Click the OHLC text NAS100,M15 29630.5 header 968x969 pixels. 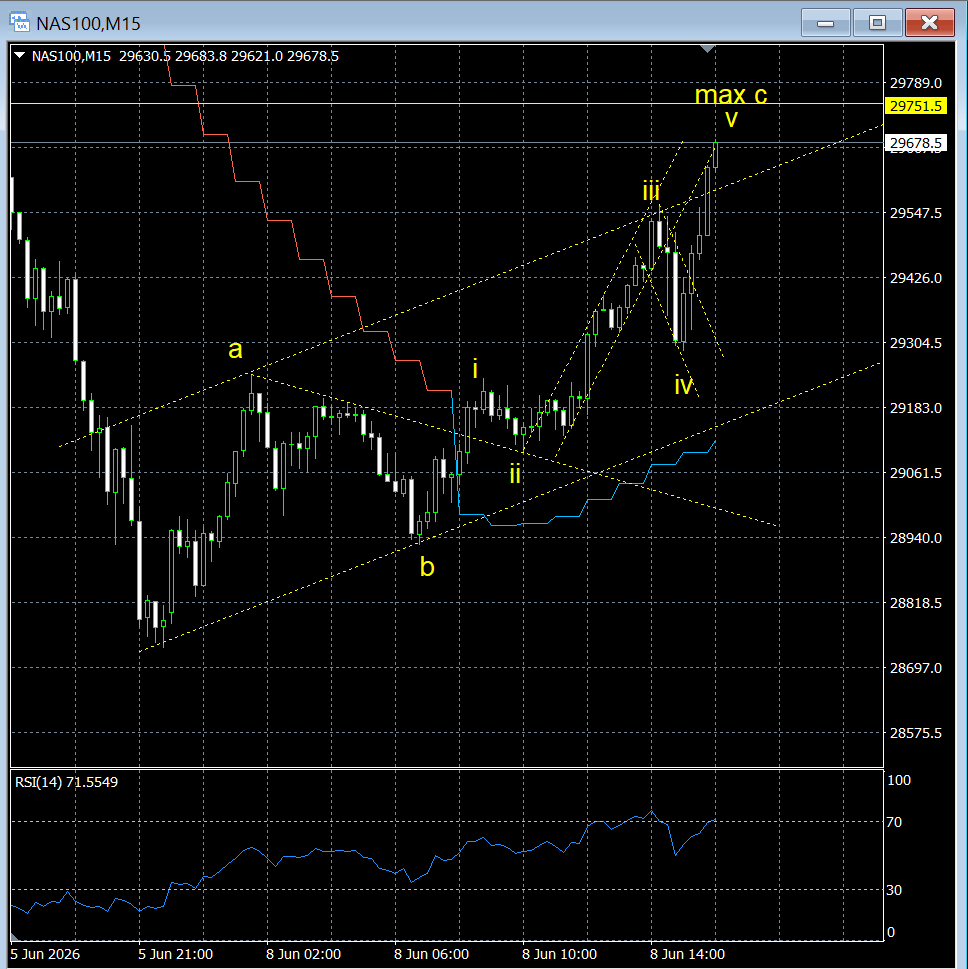[185, 56]
